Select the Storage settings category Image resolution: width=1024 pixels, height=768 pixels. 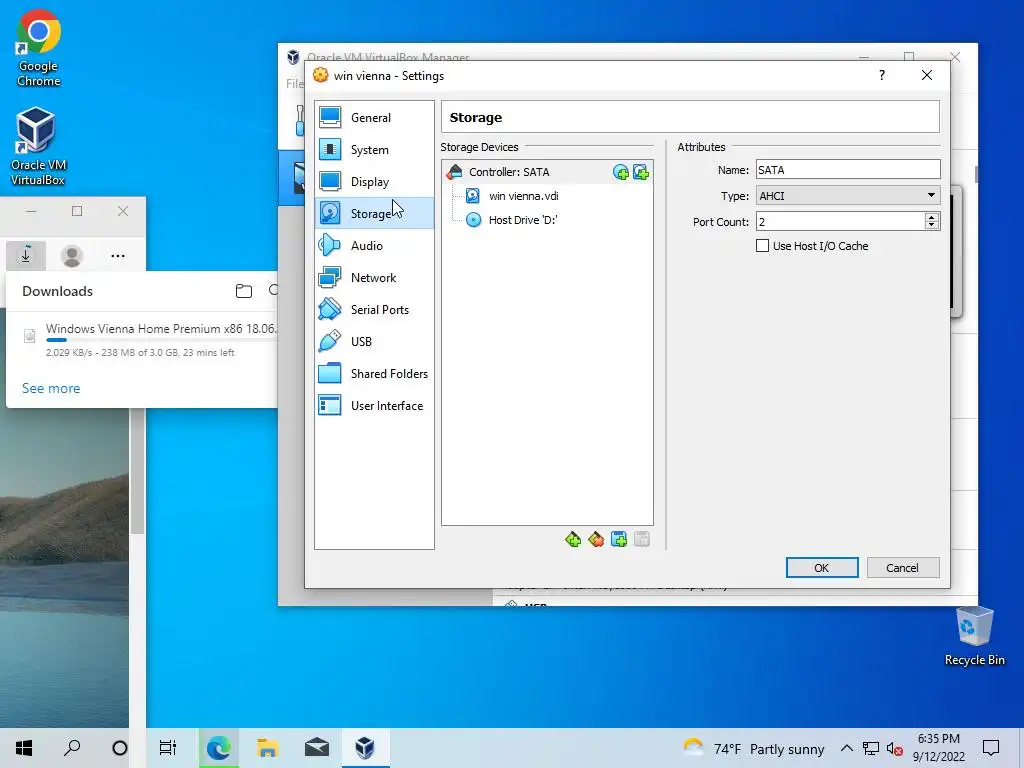[374, 214]
